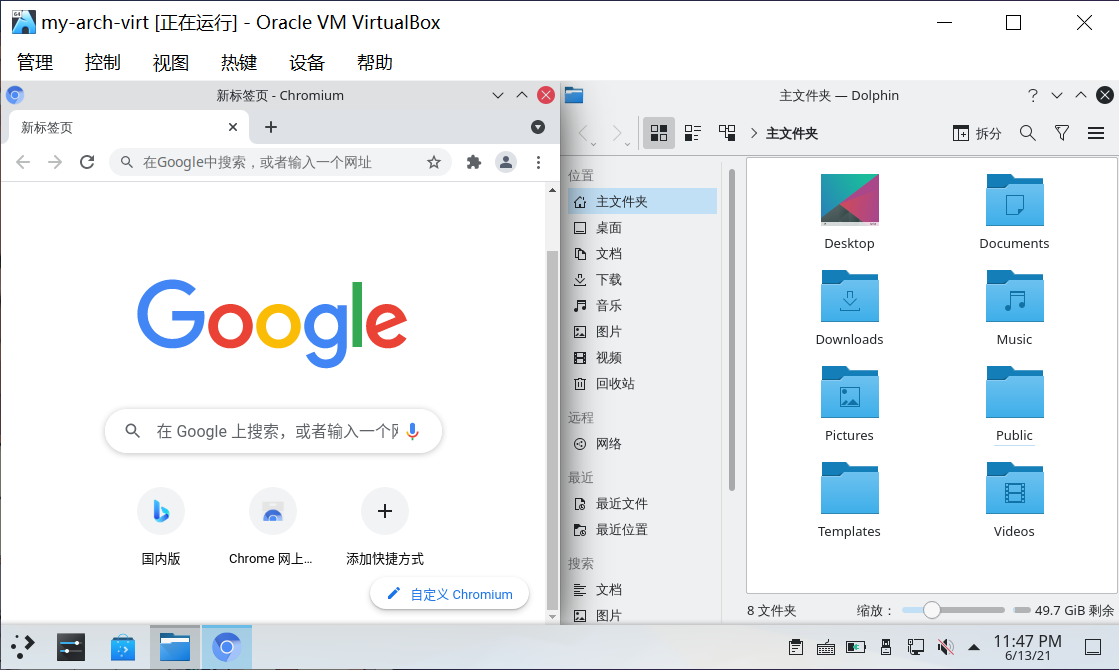This screenshot has width=1119, height=670.
Task: Click the 拆分 split view button
Action: click(976, 133)
